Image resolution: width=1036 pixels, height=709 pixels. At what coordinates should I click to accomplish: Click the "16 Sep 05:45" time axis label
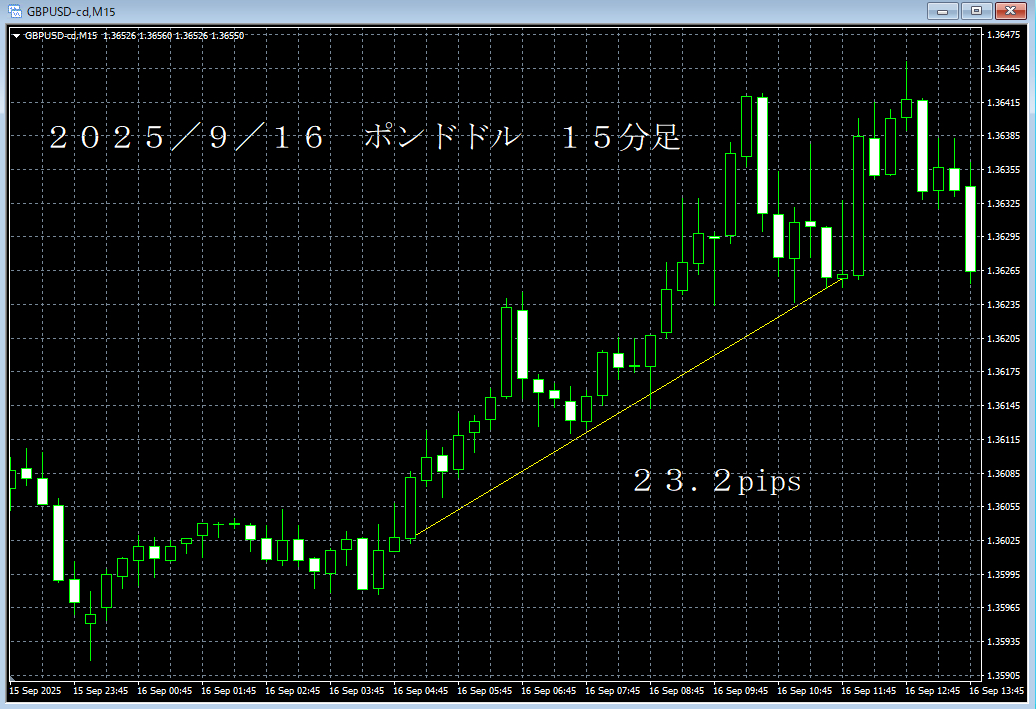(x=485, y=690)
